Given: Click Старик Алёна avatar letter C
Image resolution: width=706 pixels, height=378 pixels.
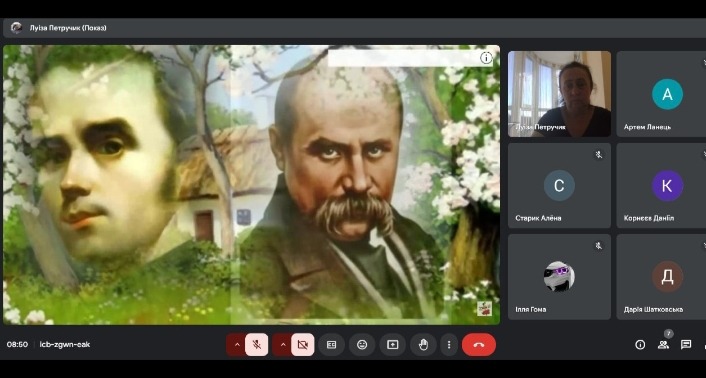Looking at the screenshot, I should (559, 185).
